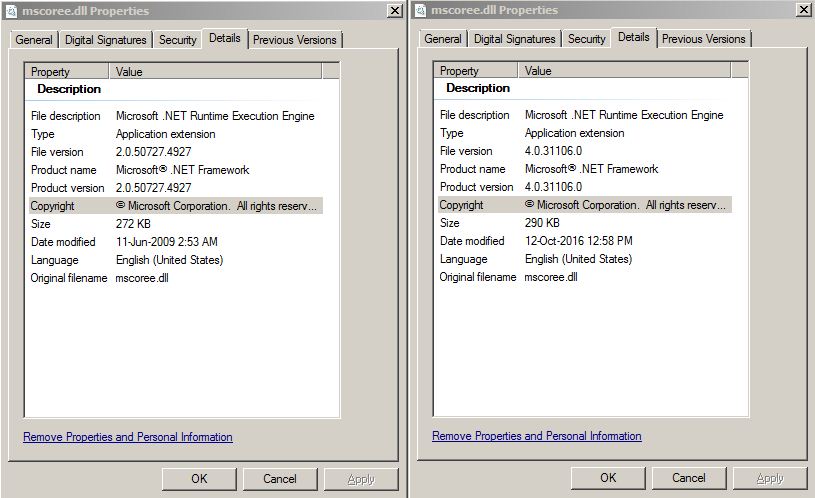The width and height of the screenshot is (815, 498).
Task: Click Apply button in left window
Action: click(361, 479)
